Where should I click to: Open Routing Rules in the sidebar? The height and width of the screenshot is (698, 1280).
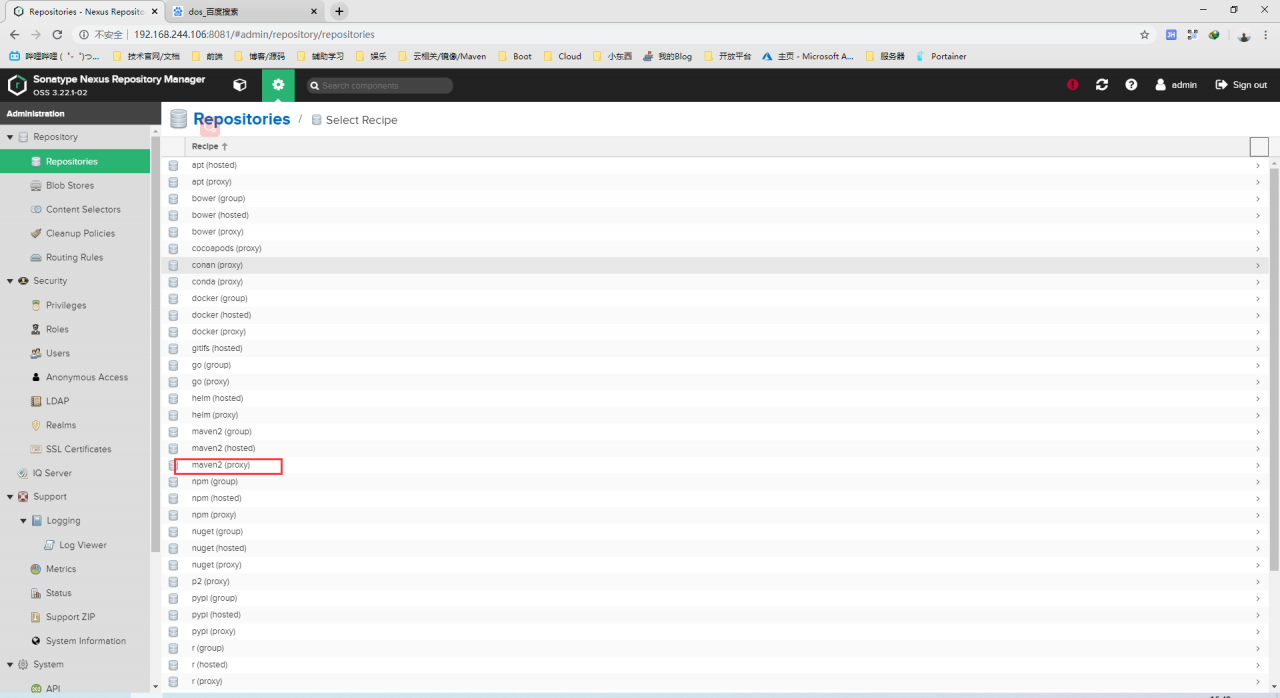coord(75,257)
